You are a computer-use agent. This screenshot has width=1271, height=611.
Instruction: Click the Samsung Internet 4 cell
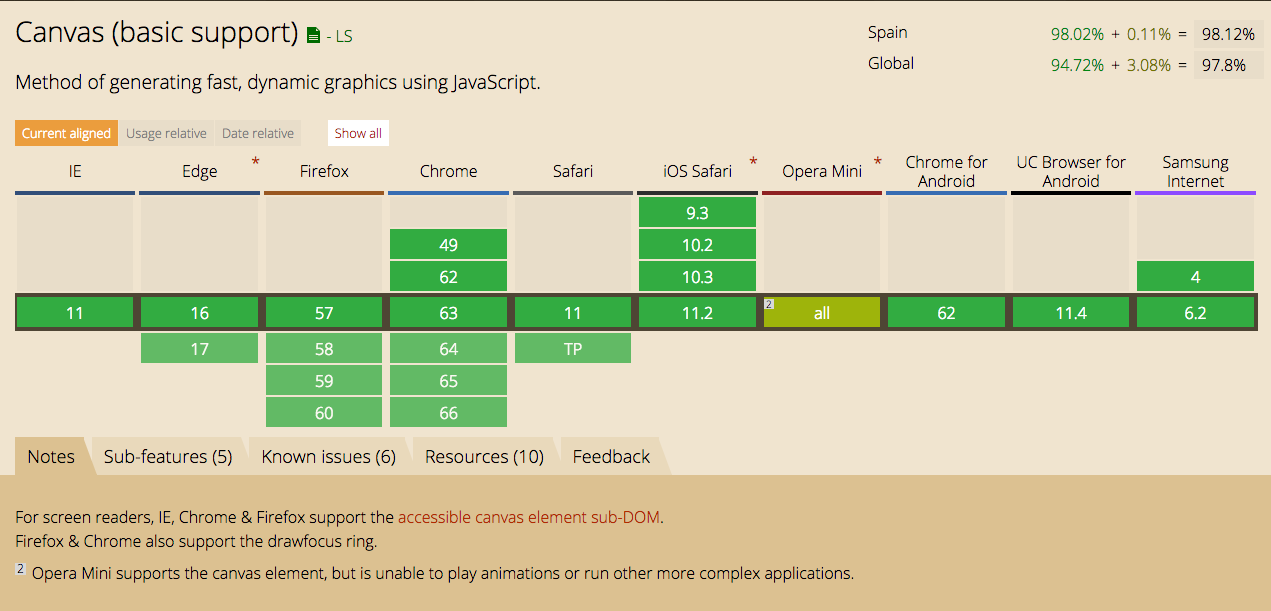coord(1195,277)
